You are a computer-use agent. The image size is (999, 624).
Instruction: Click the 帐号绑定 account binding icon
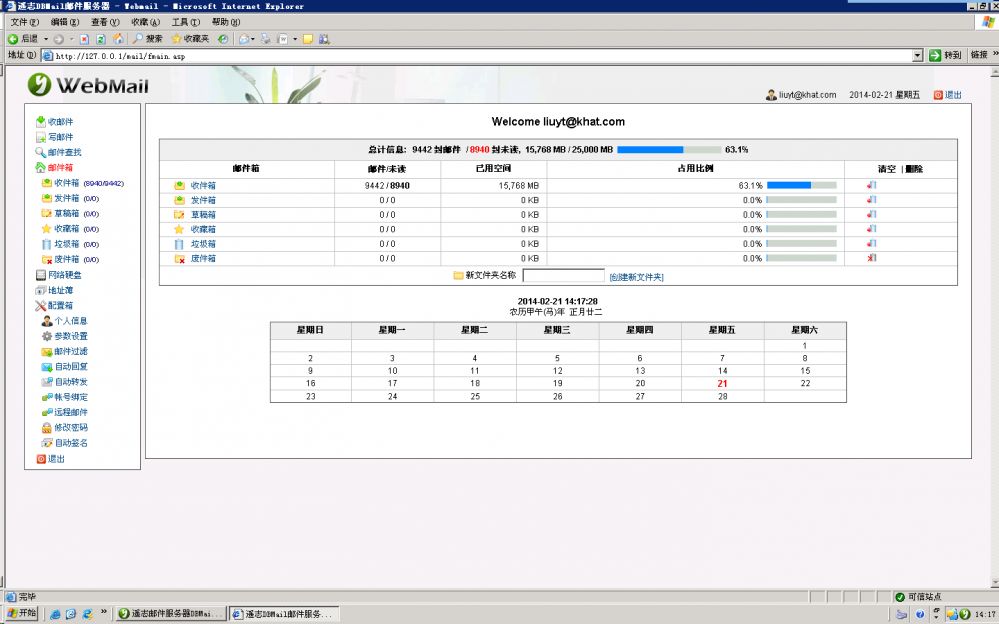(x=47, y=397)
